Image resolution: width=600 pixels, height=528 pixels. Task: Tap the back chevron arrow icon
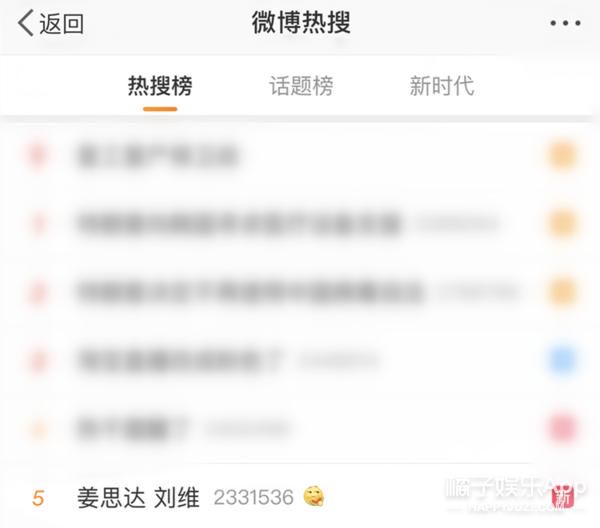(26, 23)
